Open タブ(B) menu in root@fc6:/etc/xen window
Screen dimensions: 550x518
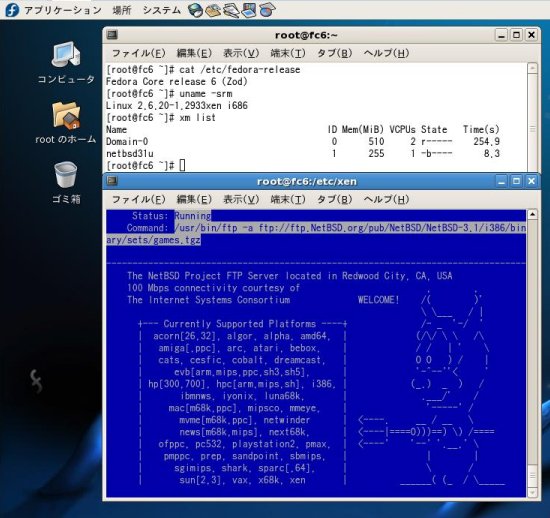click(334, 200)
